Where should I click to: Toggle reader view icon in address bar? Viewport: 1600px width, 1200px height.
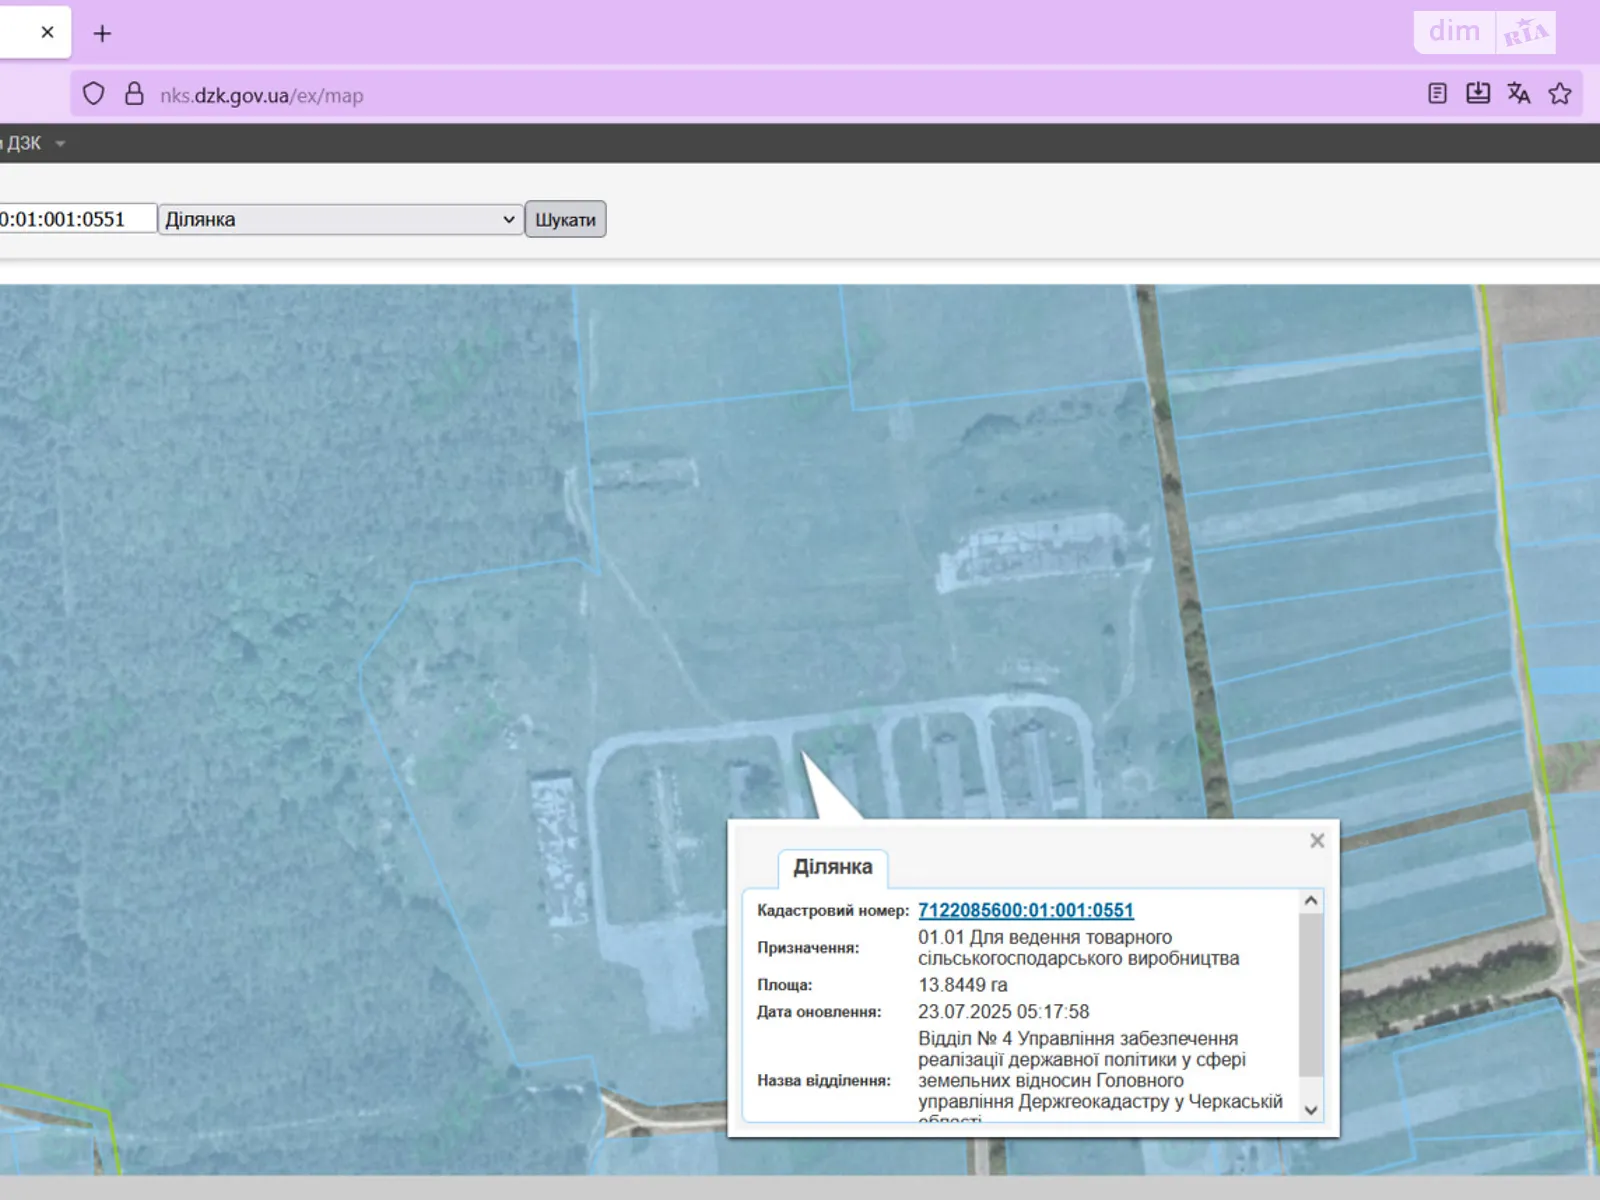point(1437,94)
